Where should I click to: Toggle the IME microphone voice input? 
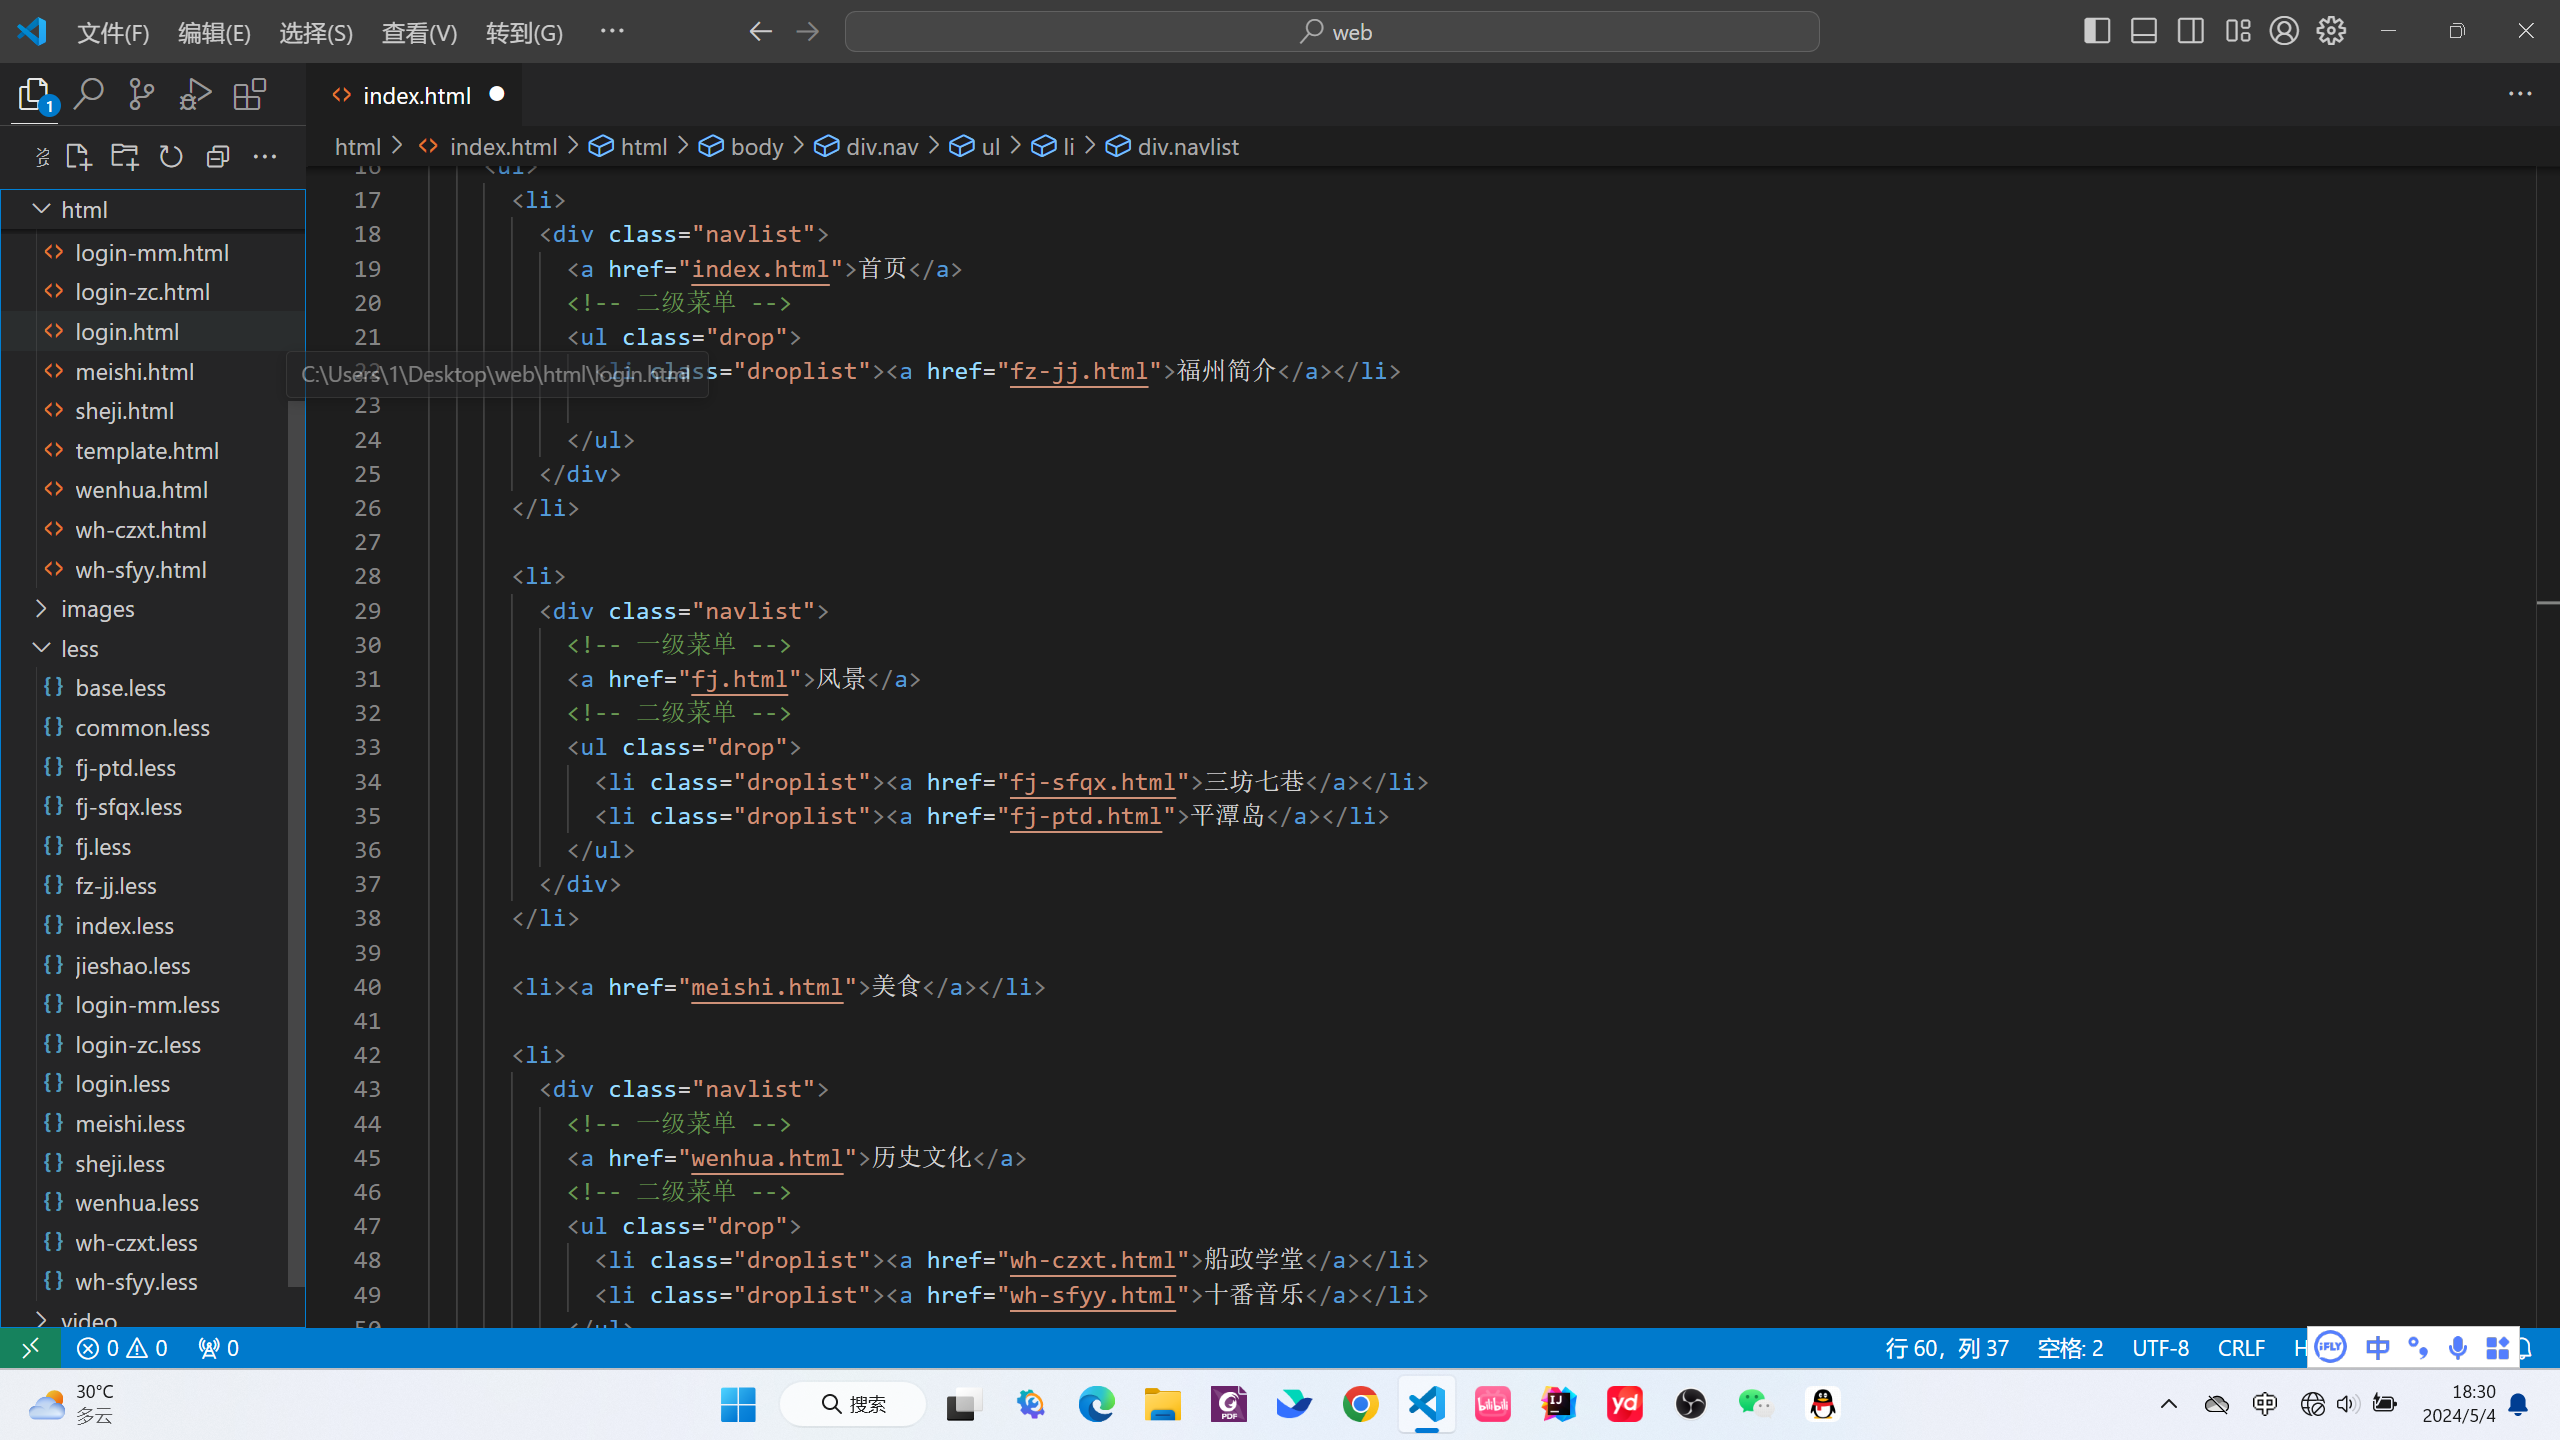point(2457,1348)
